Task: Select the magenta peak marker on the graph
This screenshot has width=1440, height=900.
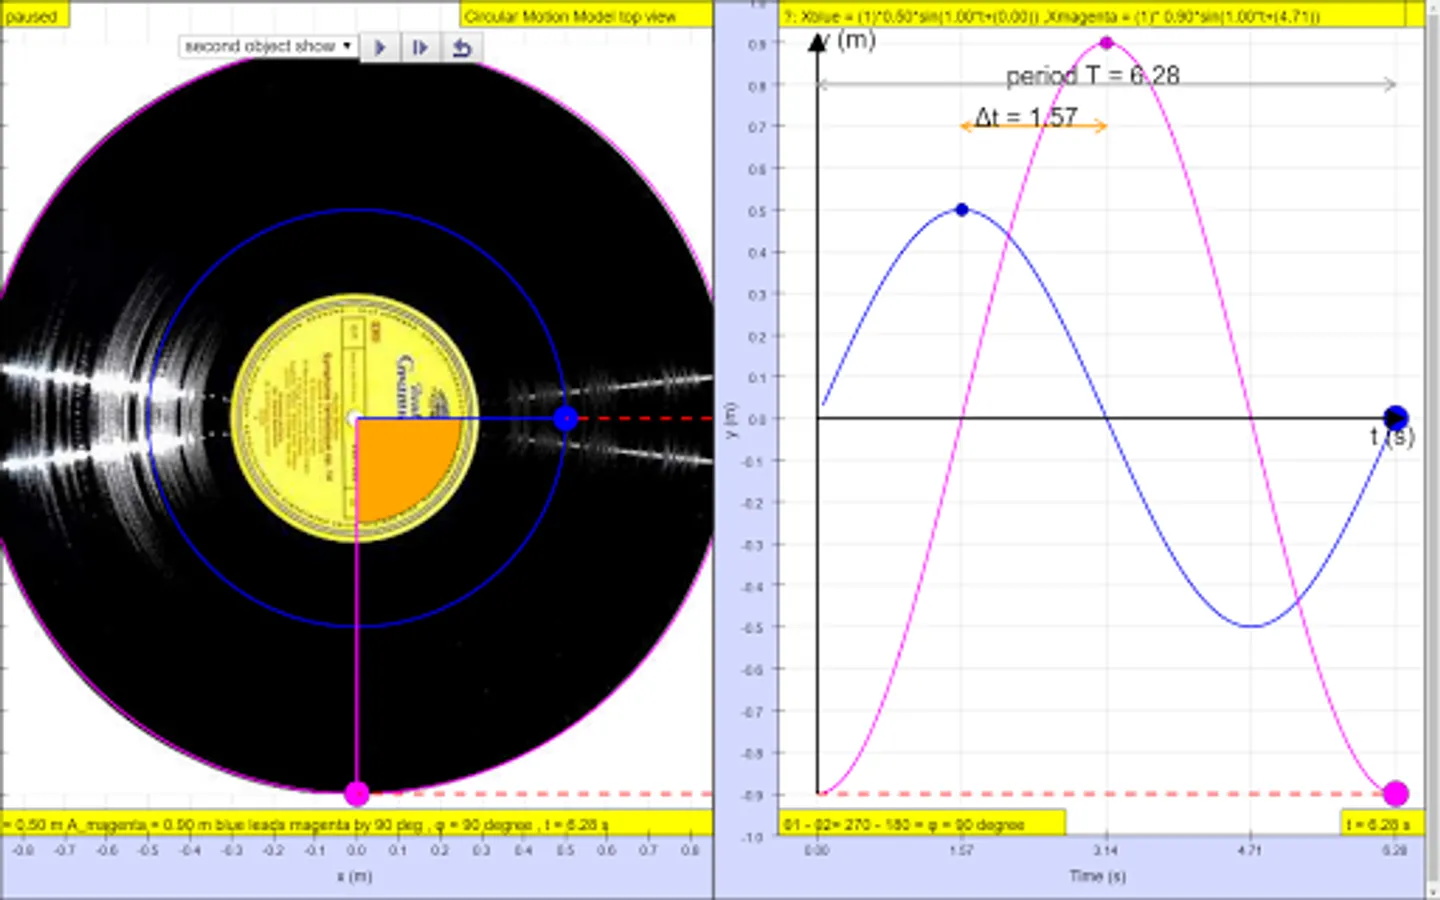Action: click(1106, 43)
